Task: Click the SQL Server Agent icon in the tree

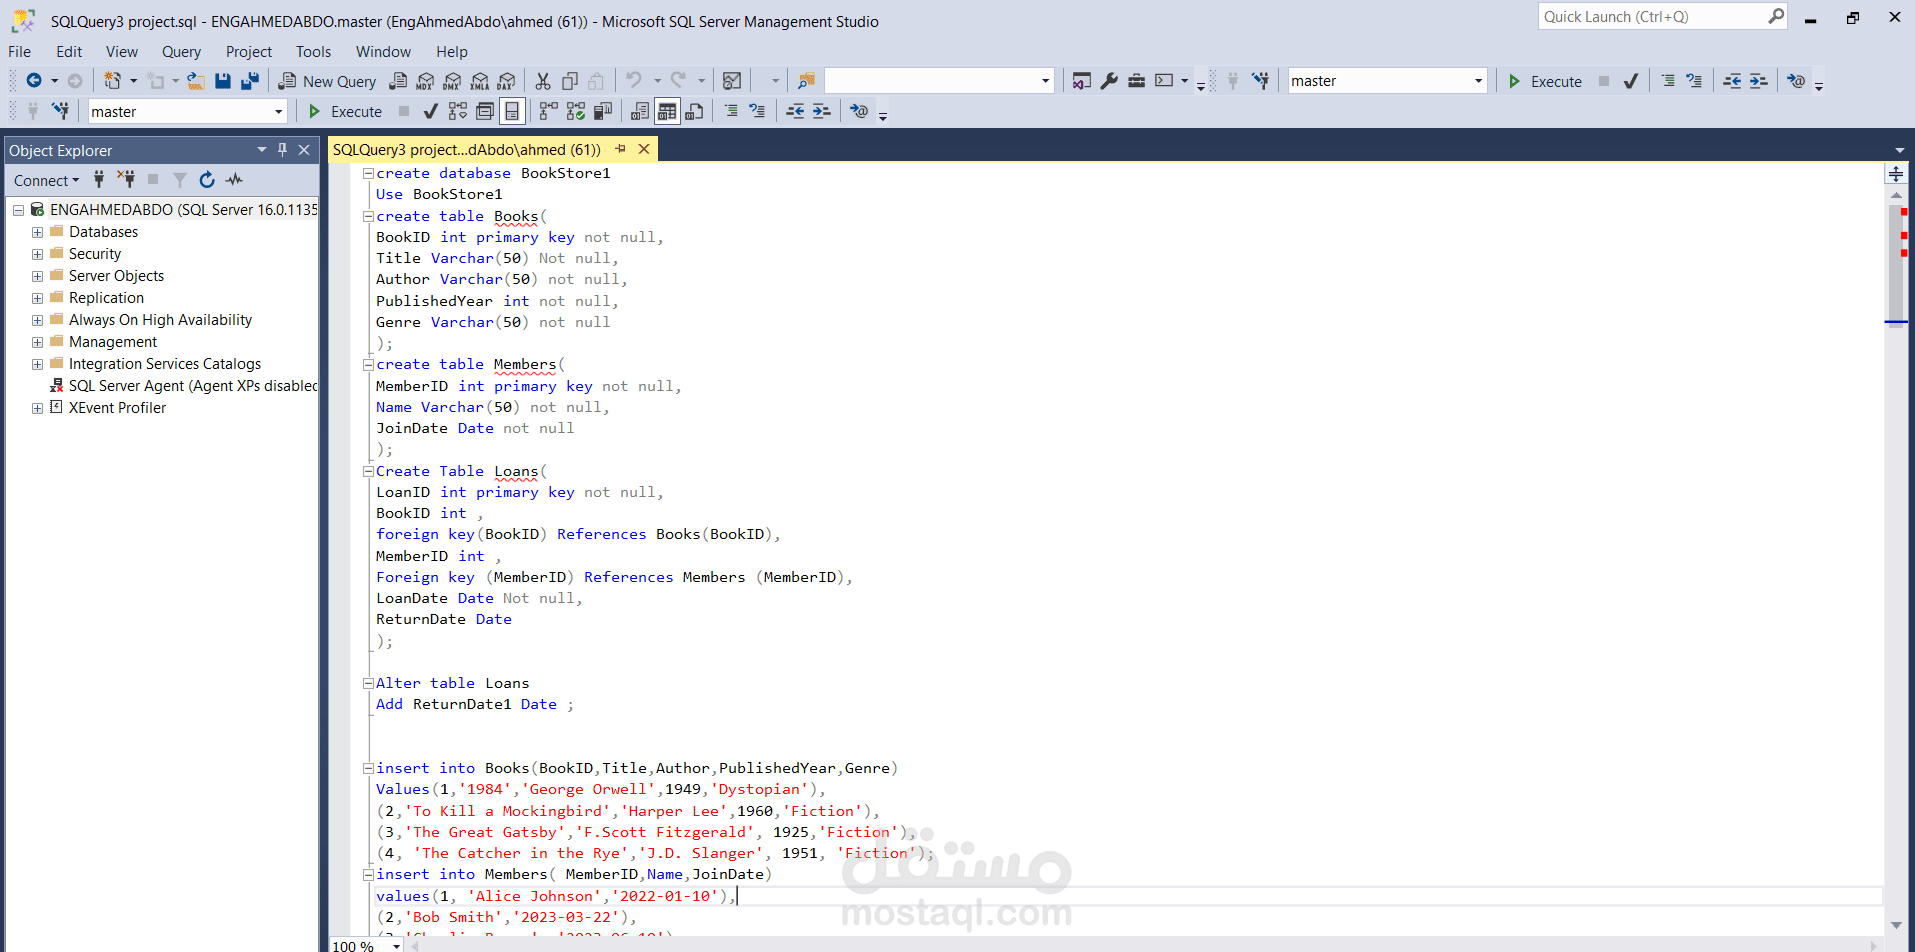Action: point(57,386)
